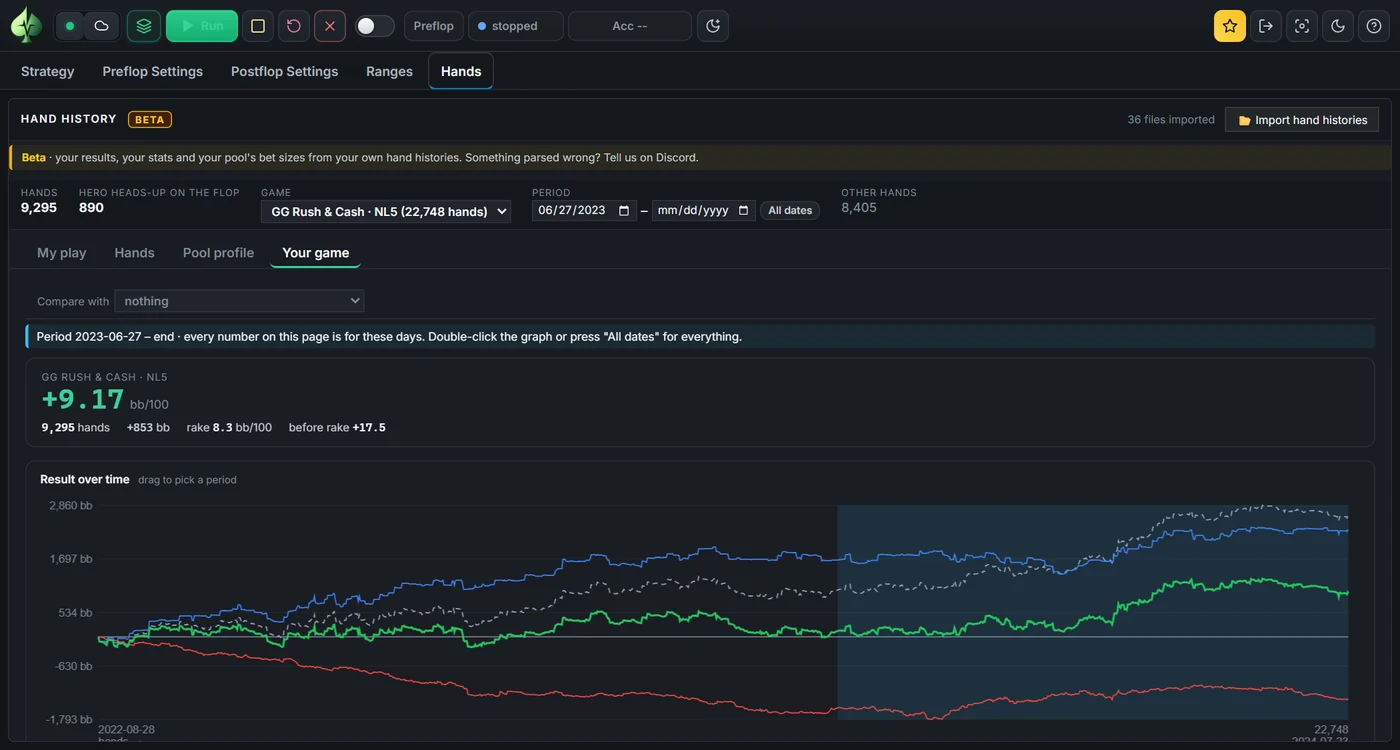The width and height of the screenshot is (1400, 750).
Task: Click the 'rake 8.3 bb/100' text
Action: coord(229,428)
